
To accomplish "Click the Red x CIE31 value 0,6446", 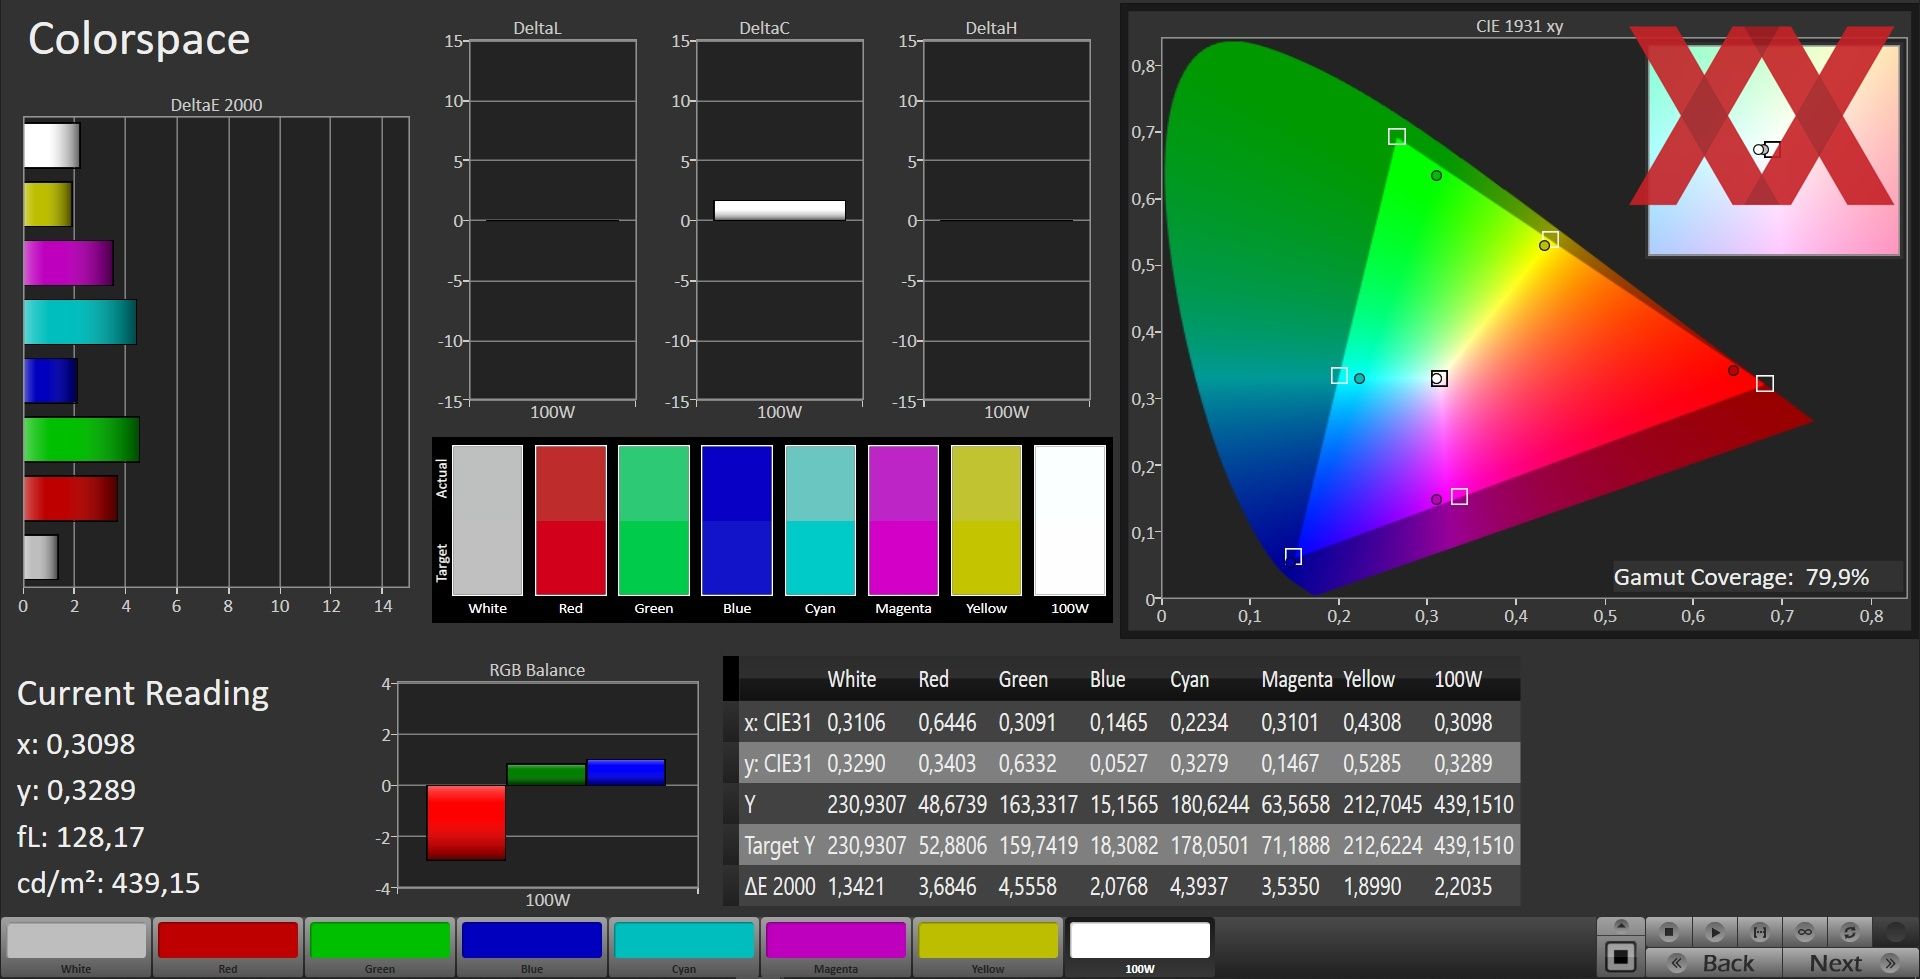I will point(947,722).
